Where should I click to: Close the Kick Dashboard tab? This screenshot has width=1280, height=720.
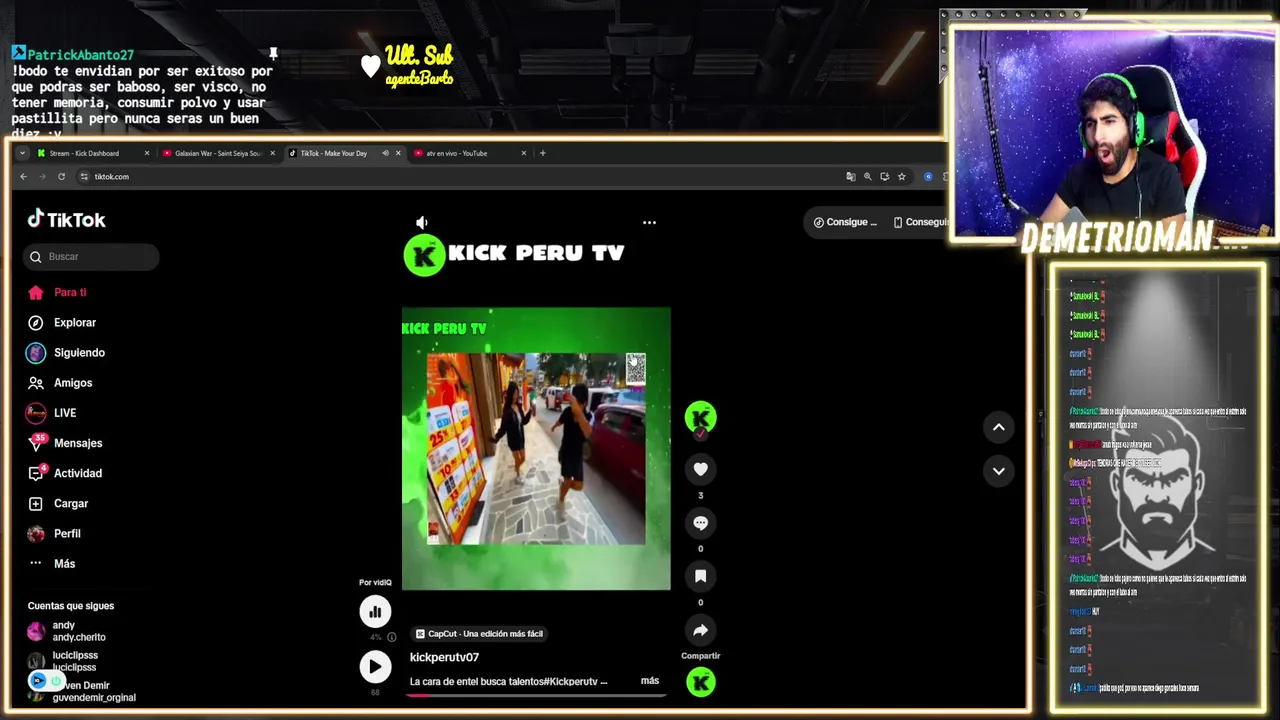coord(147,153)
